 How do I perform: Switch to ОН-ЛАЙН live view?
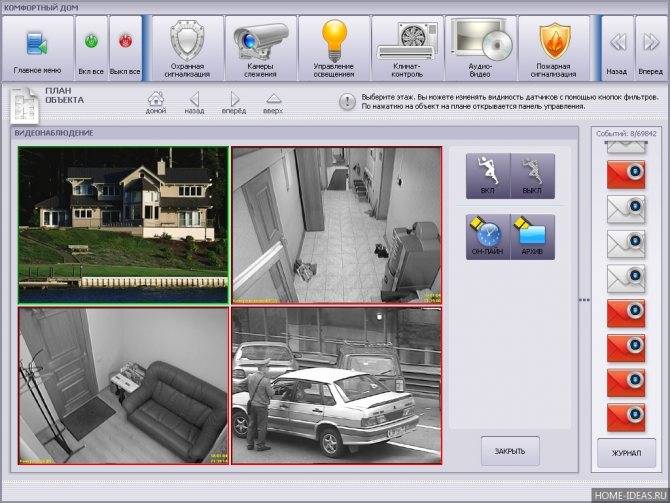click(x=487, y=237)
